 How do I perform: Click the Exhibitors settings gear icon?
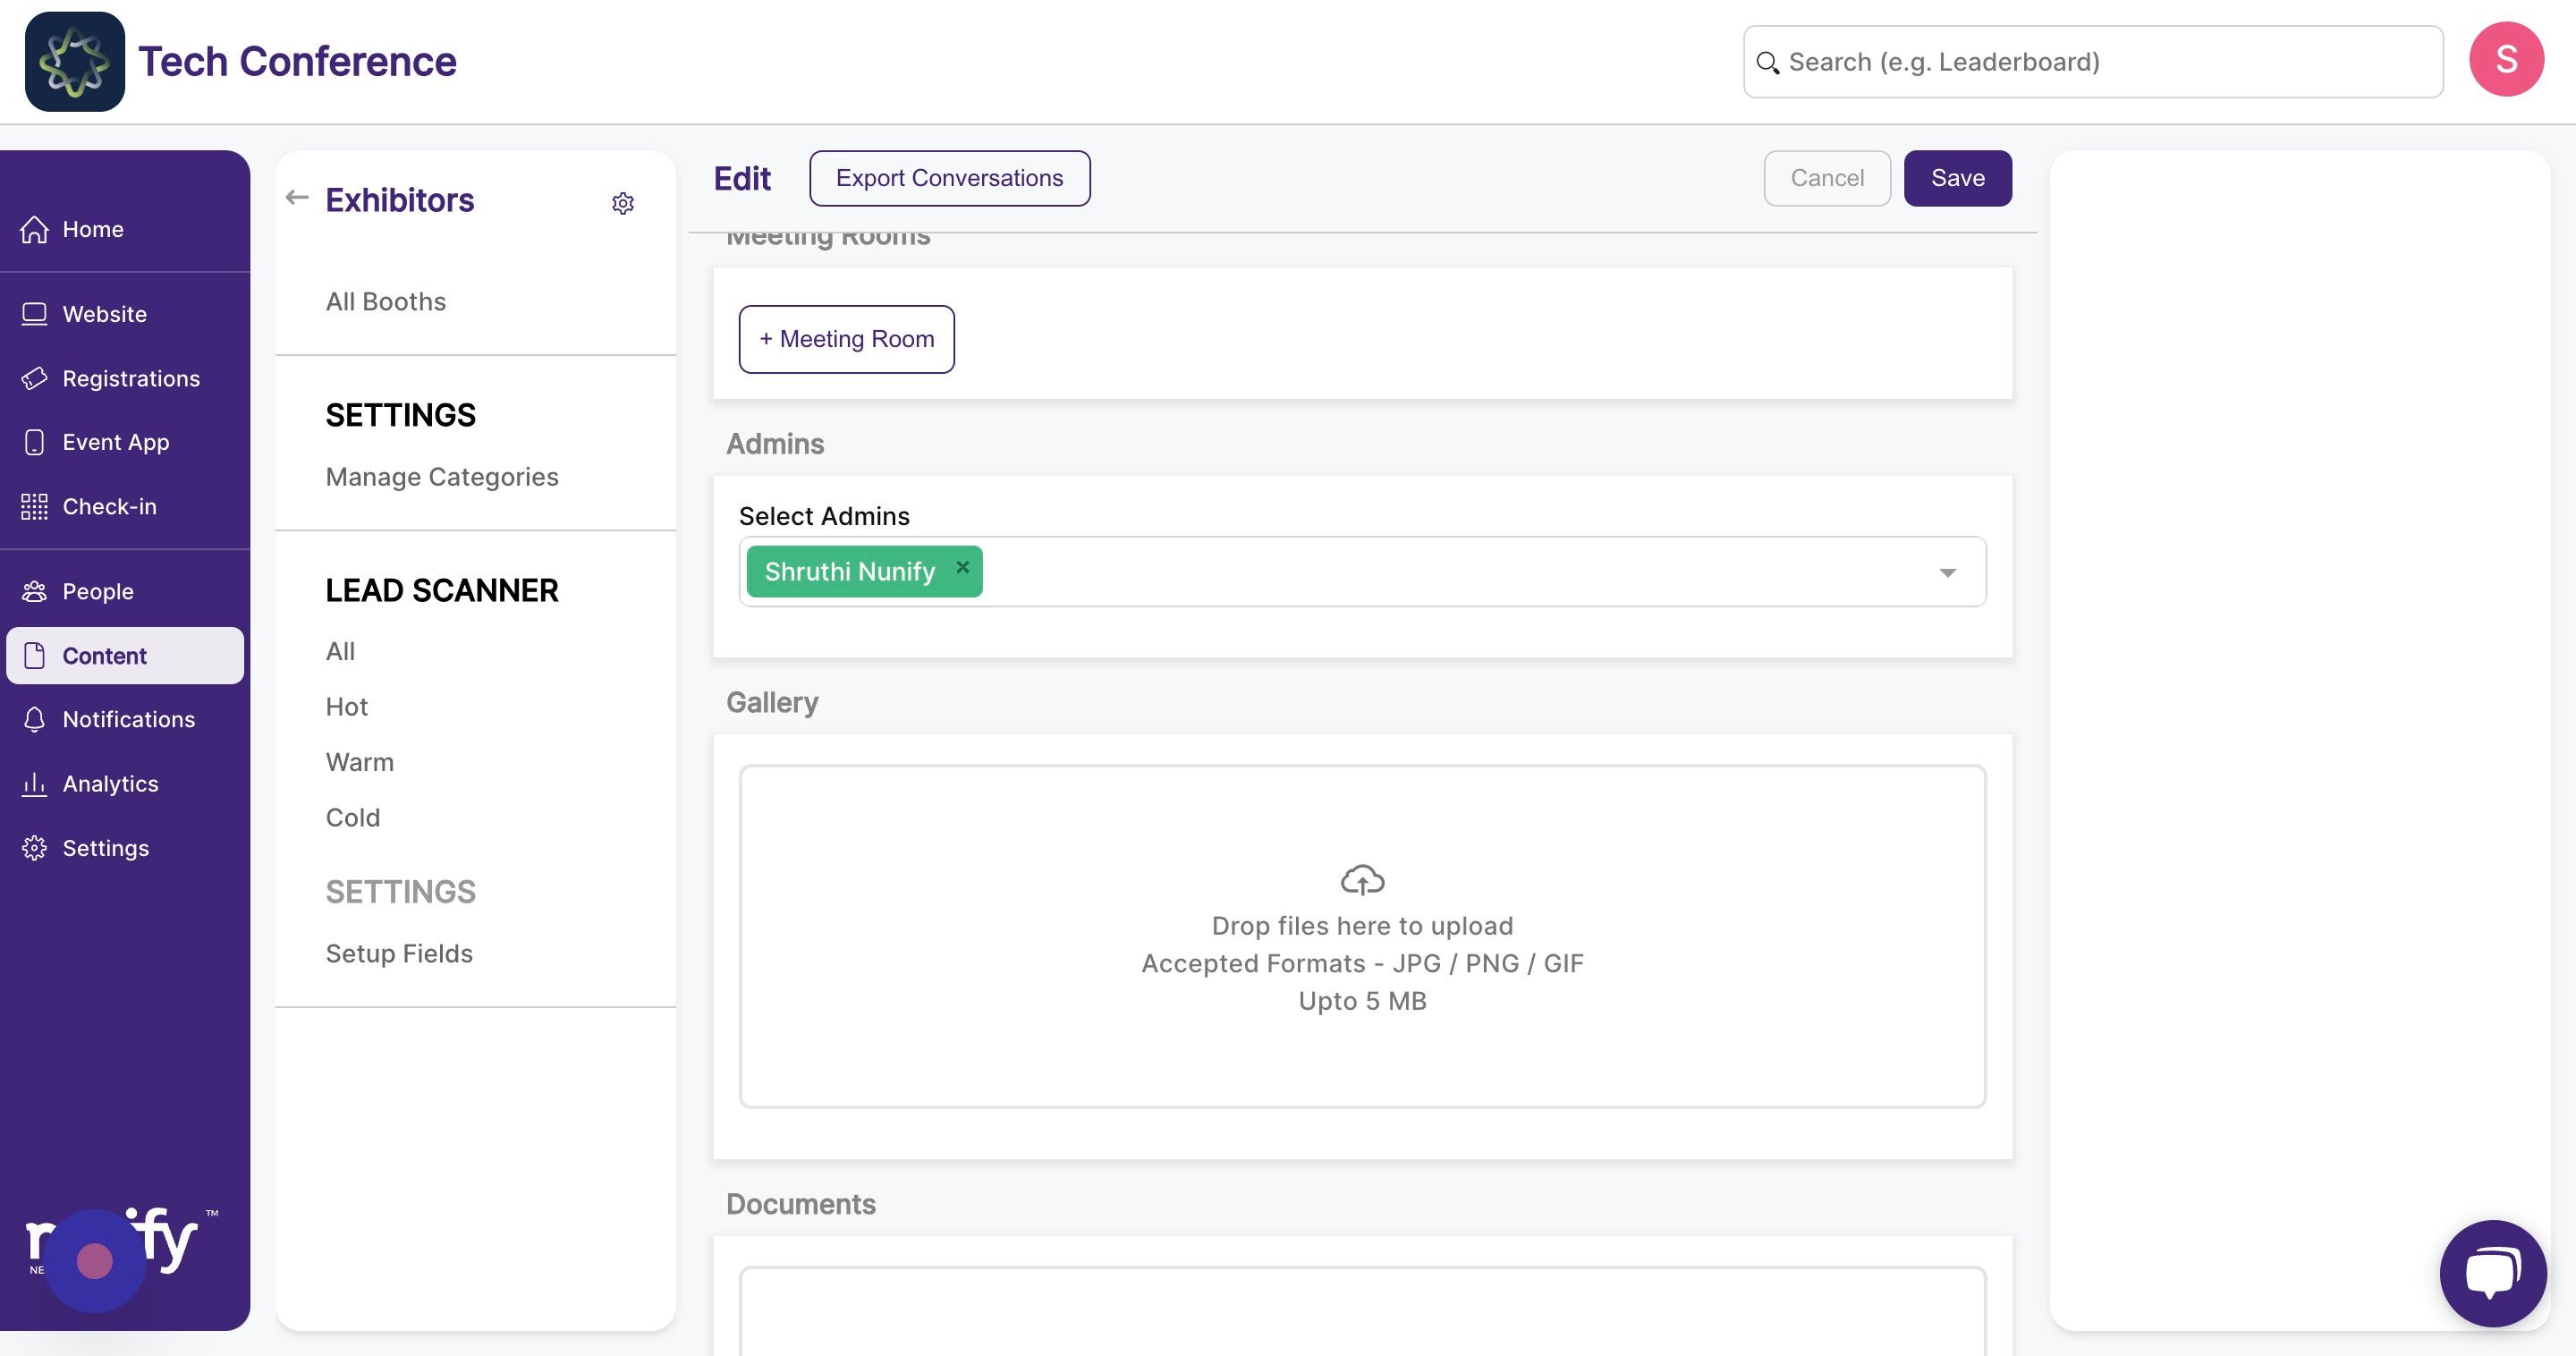pyautogui.click(x=622, y=203)
